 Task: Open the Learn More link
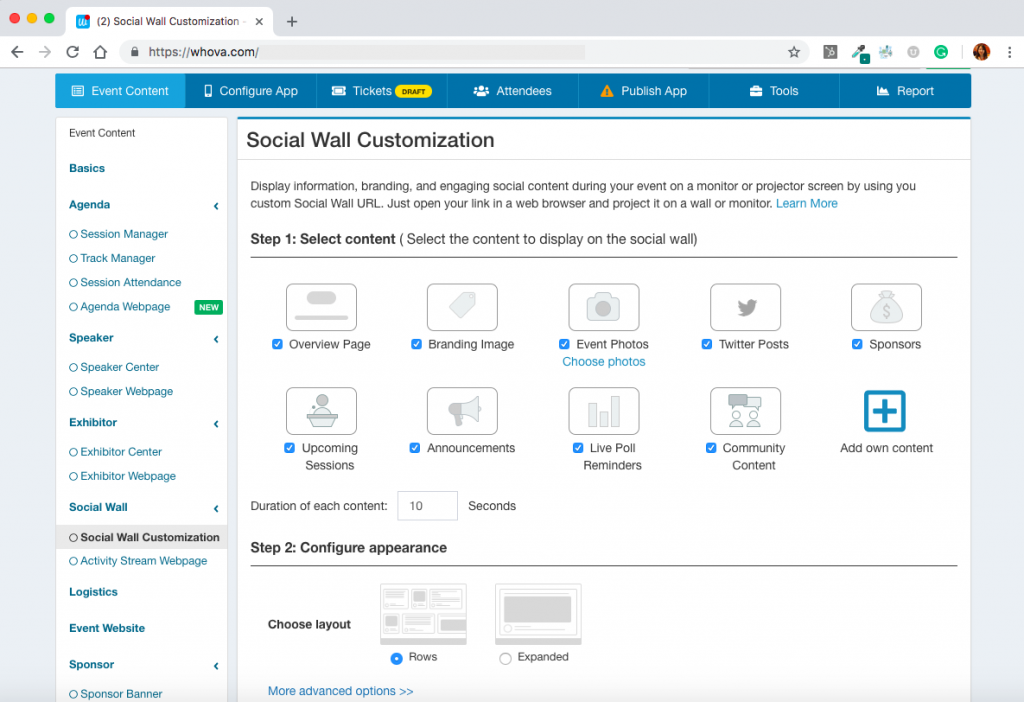tap(806, 203)
